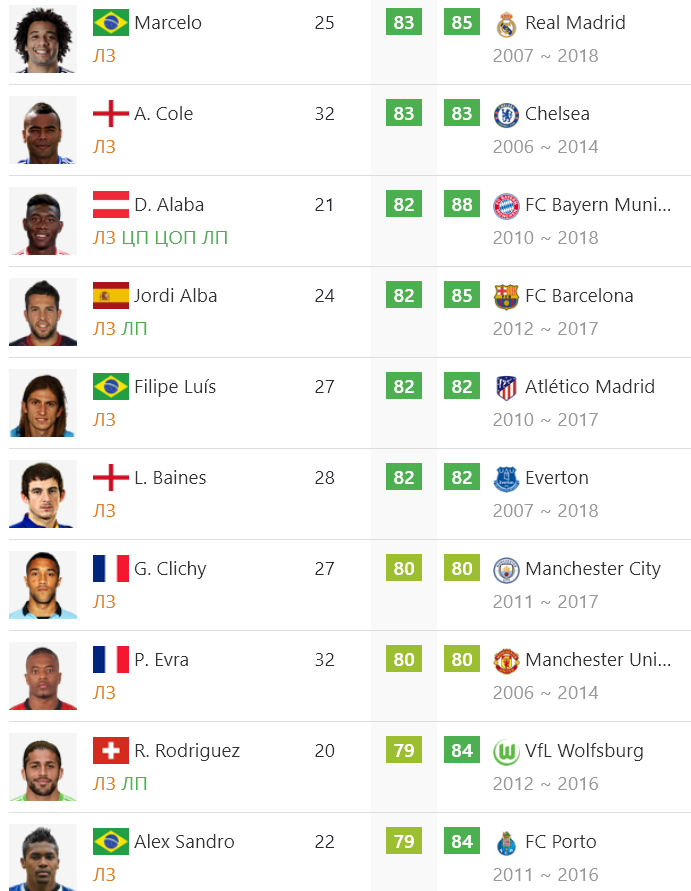
Task: Click the Manchester City crest icon
Action: (506, 571)
